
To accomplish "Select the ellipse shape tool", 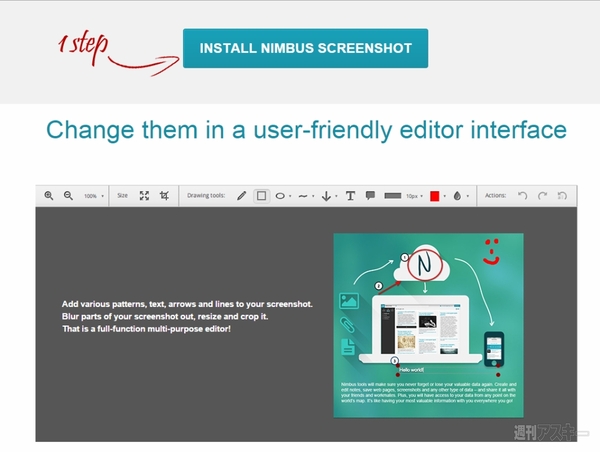I will (x=280, y=196).
